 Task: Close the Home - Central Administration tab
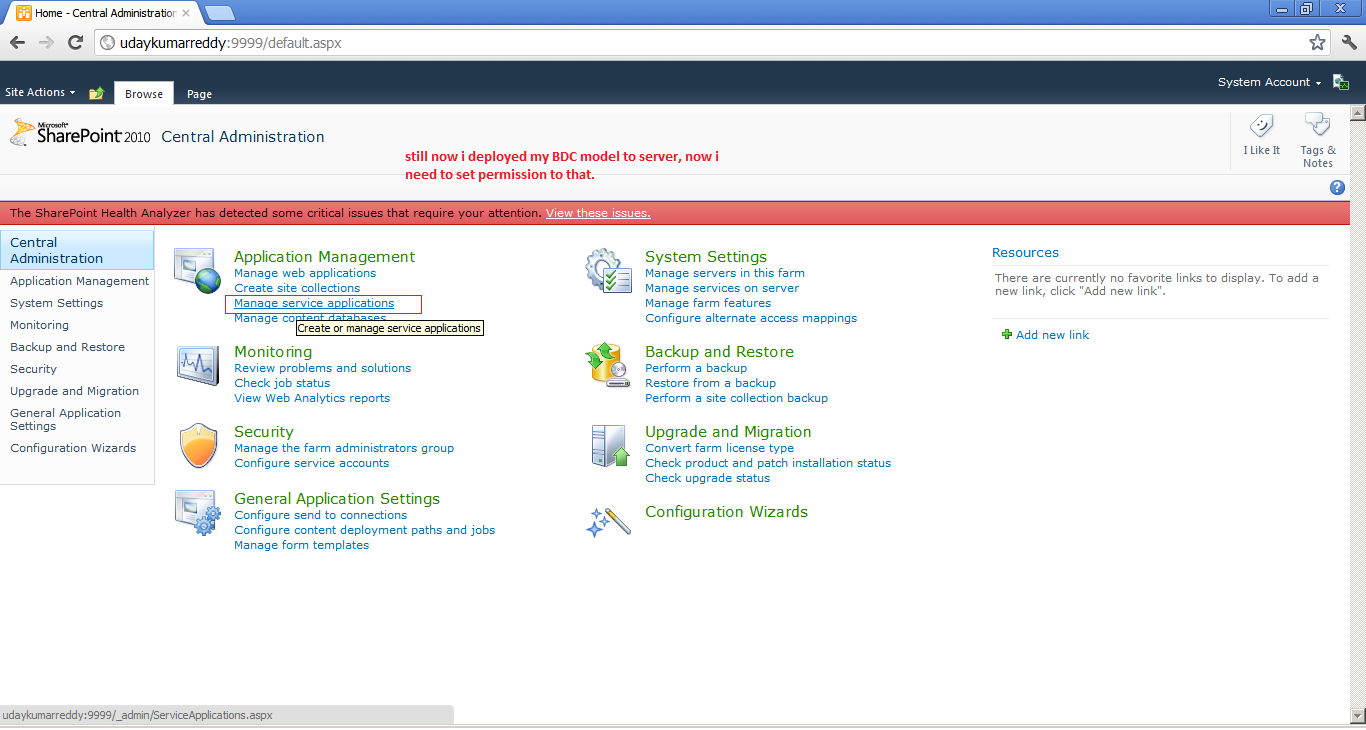point(186,13)
